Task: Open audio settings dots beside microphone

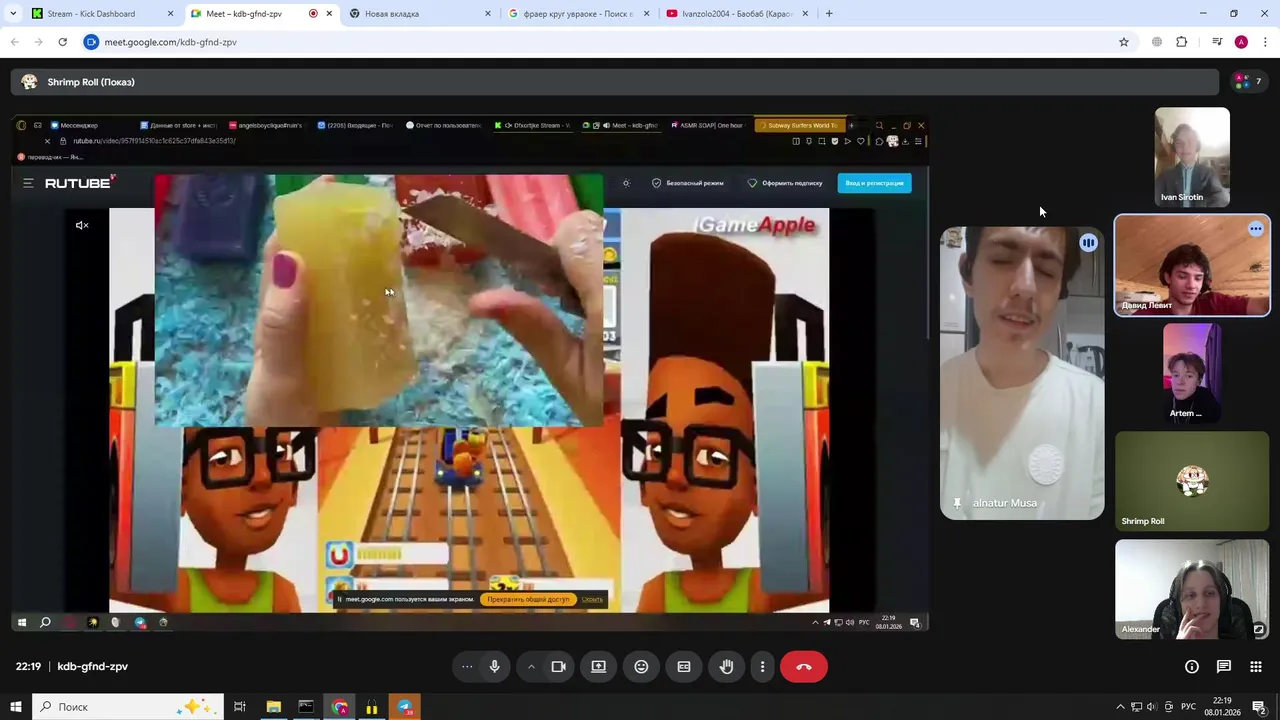Action: [x=467, y=667]
